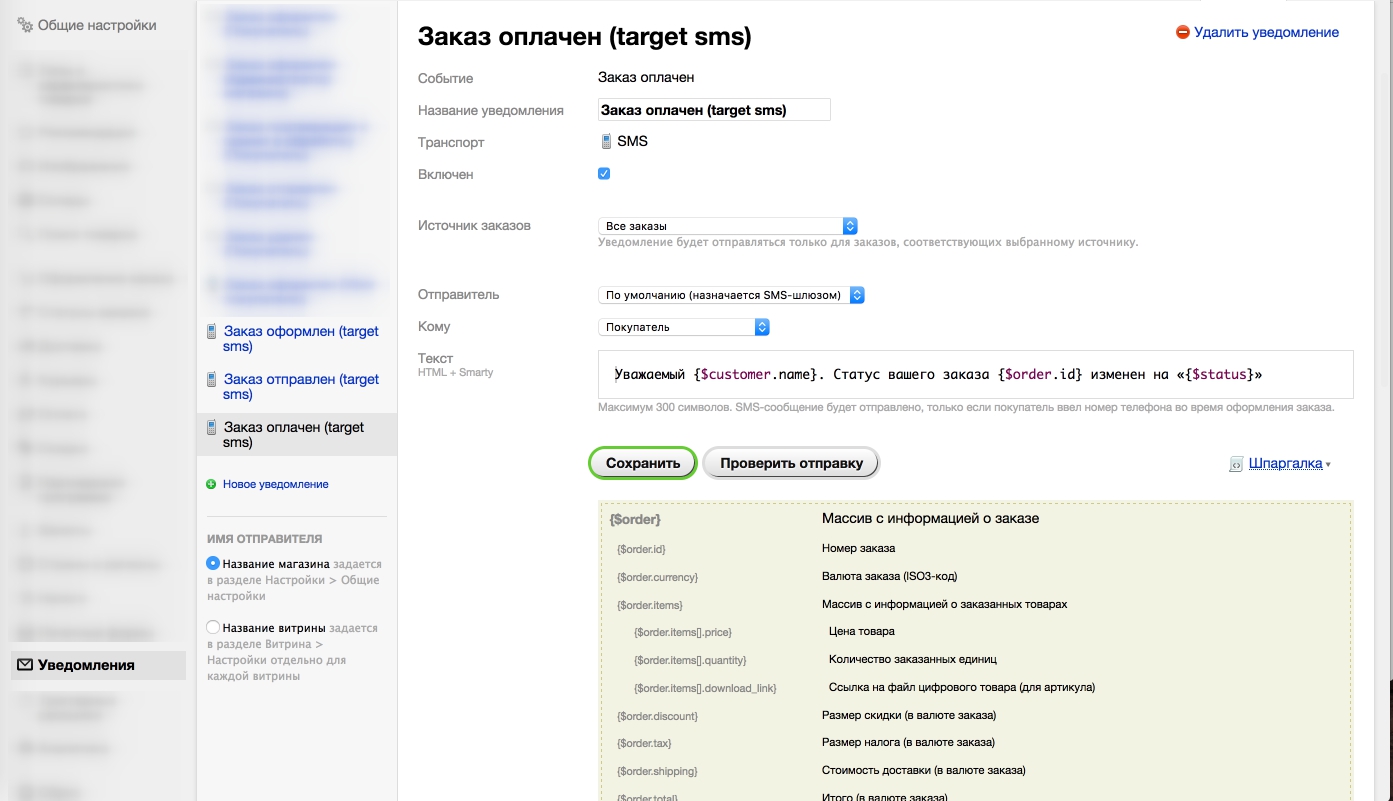The height and width of the screenshot is (801, 1393).
Task: Click green plus icon for new notification
Action: pos(211,484)
